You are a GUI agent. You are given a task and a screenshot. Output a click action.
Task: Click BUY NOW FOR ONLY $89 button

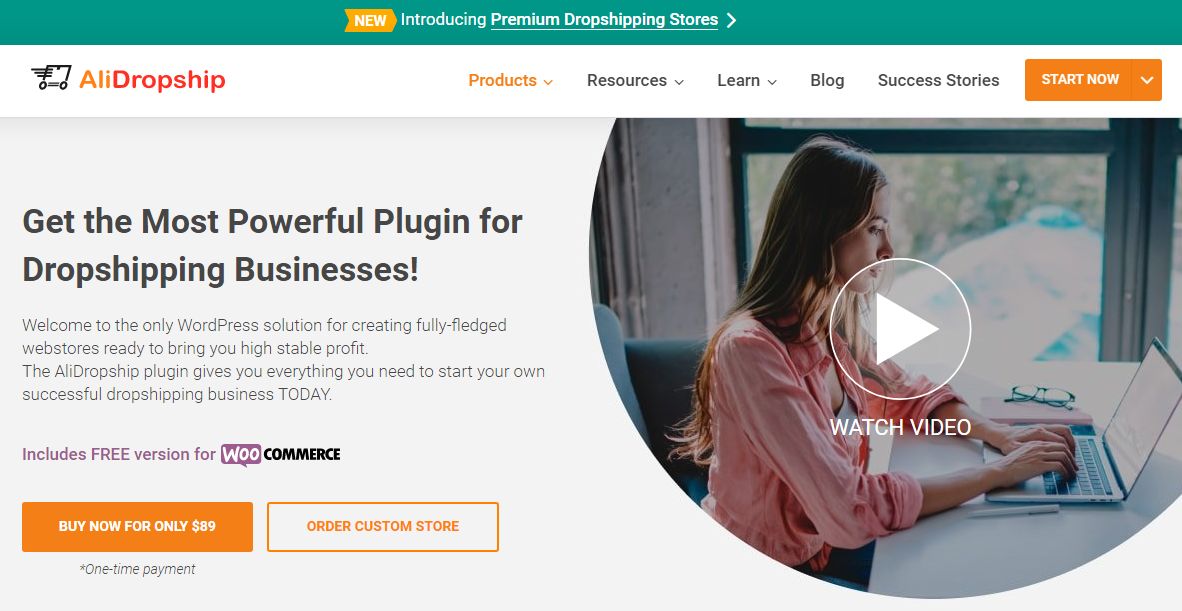(137, 527)
